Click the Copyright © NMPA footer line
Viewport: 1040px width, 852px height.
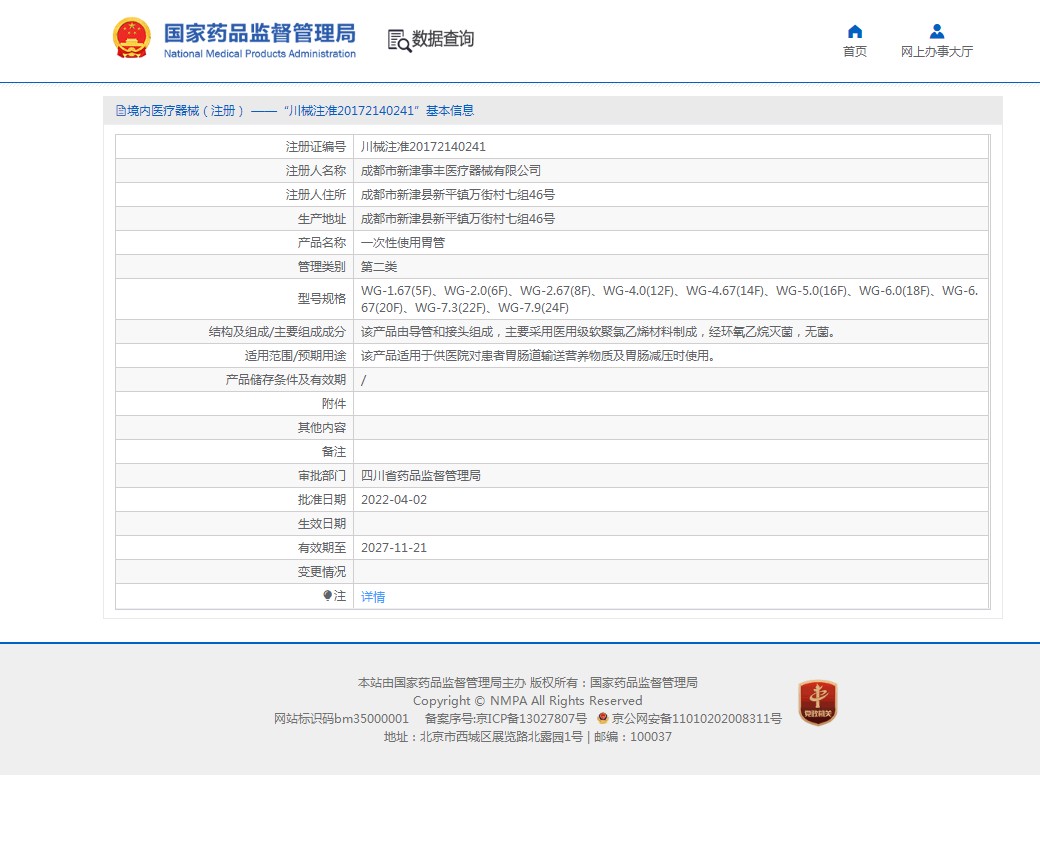pos(527,701)
